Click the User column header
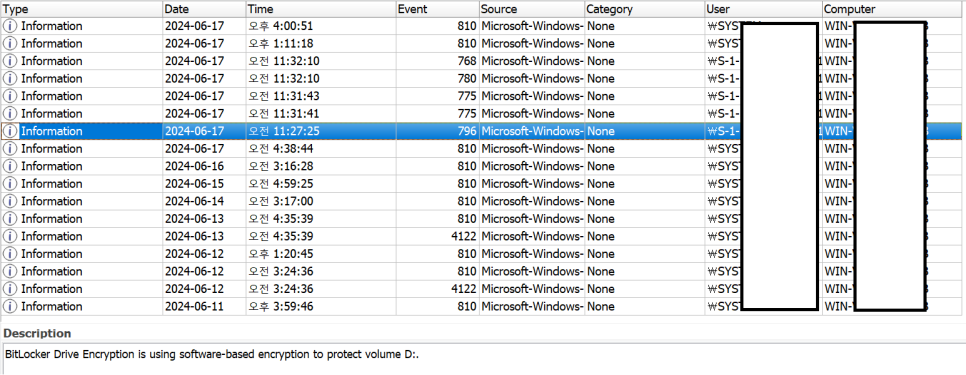966x375 pixels. (x=763, y=9)
